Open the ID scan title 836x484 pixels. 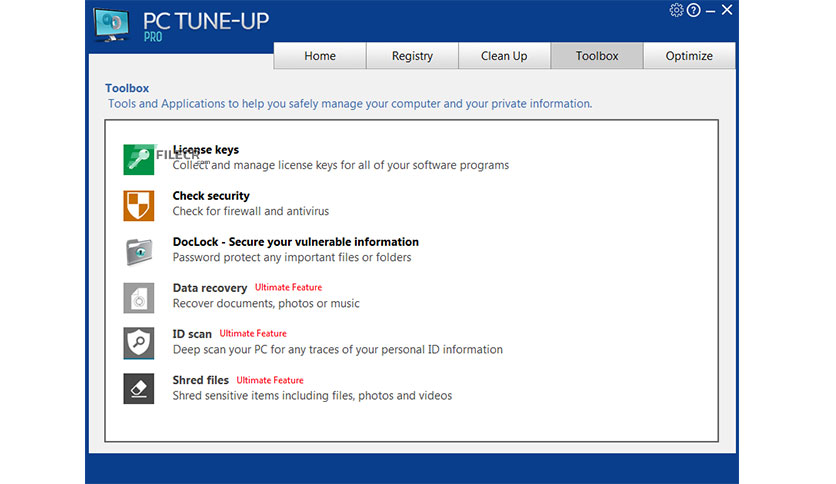(x=192, y=334)
